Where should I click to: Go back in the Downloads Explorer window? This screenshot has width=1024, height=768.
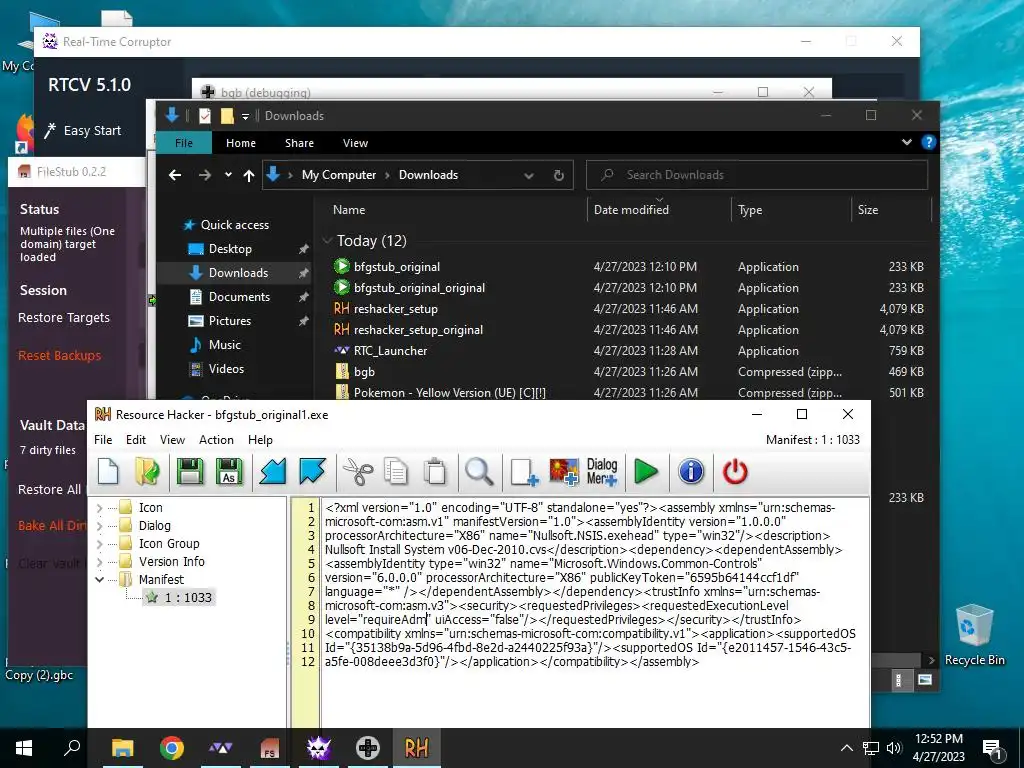(174, 175)
